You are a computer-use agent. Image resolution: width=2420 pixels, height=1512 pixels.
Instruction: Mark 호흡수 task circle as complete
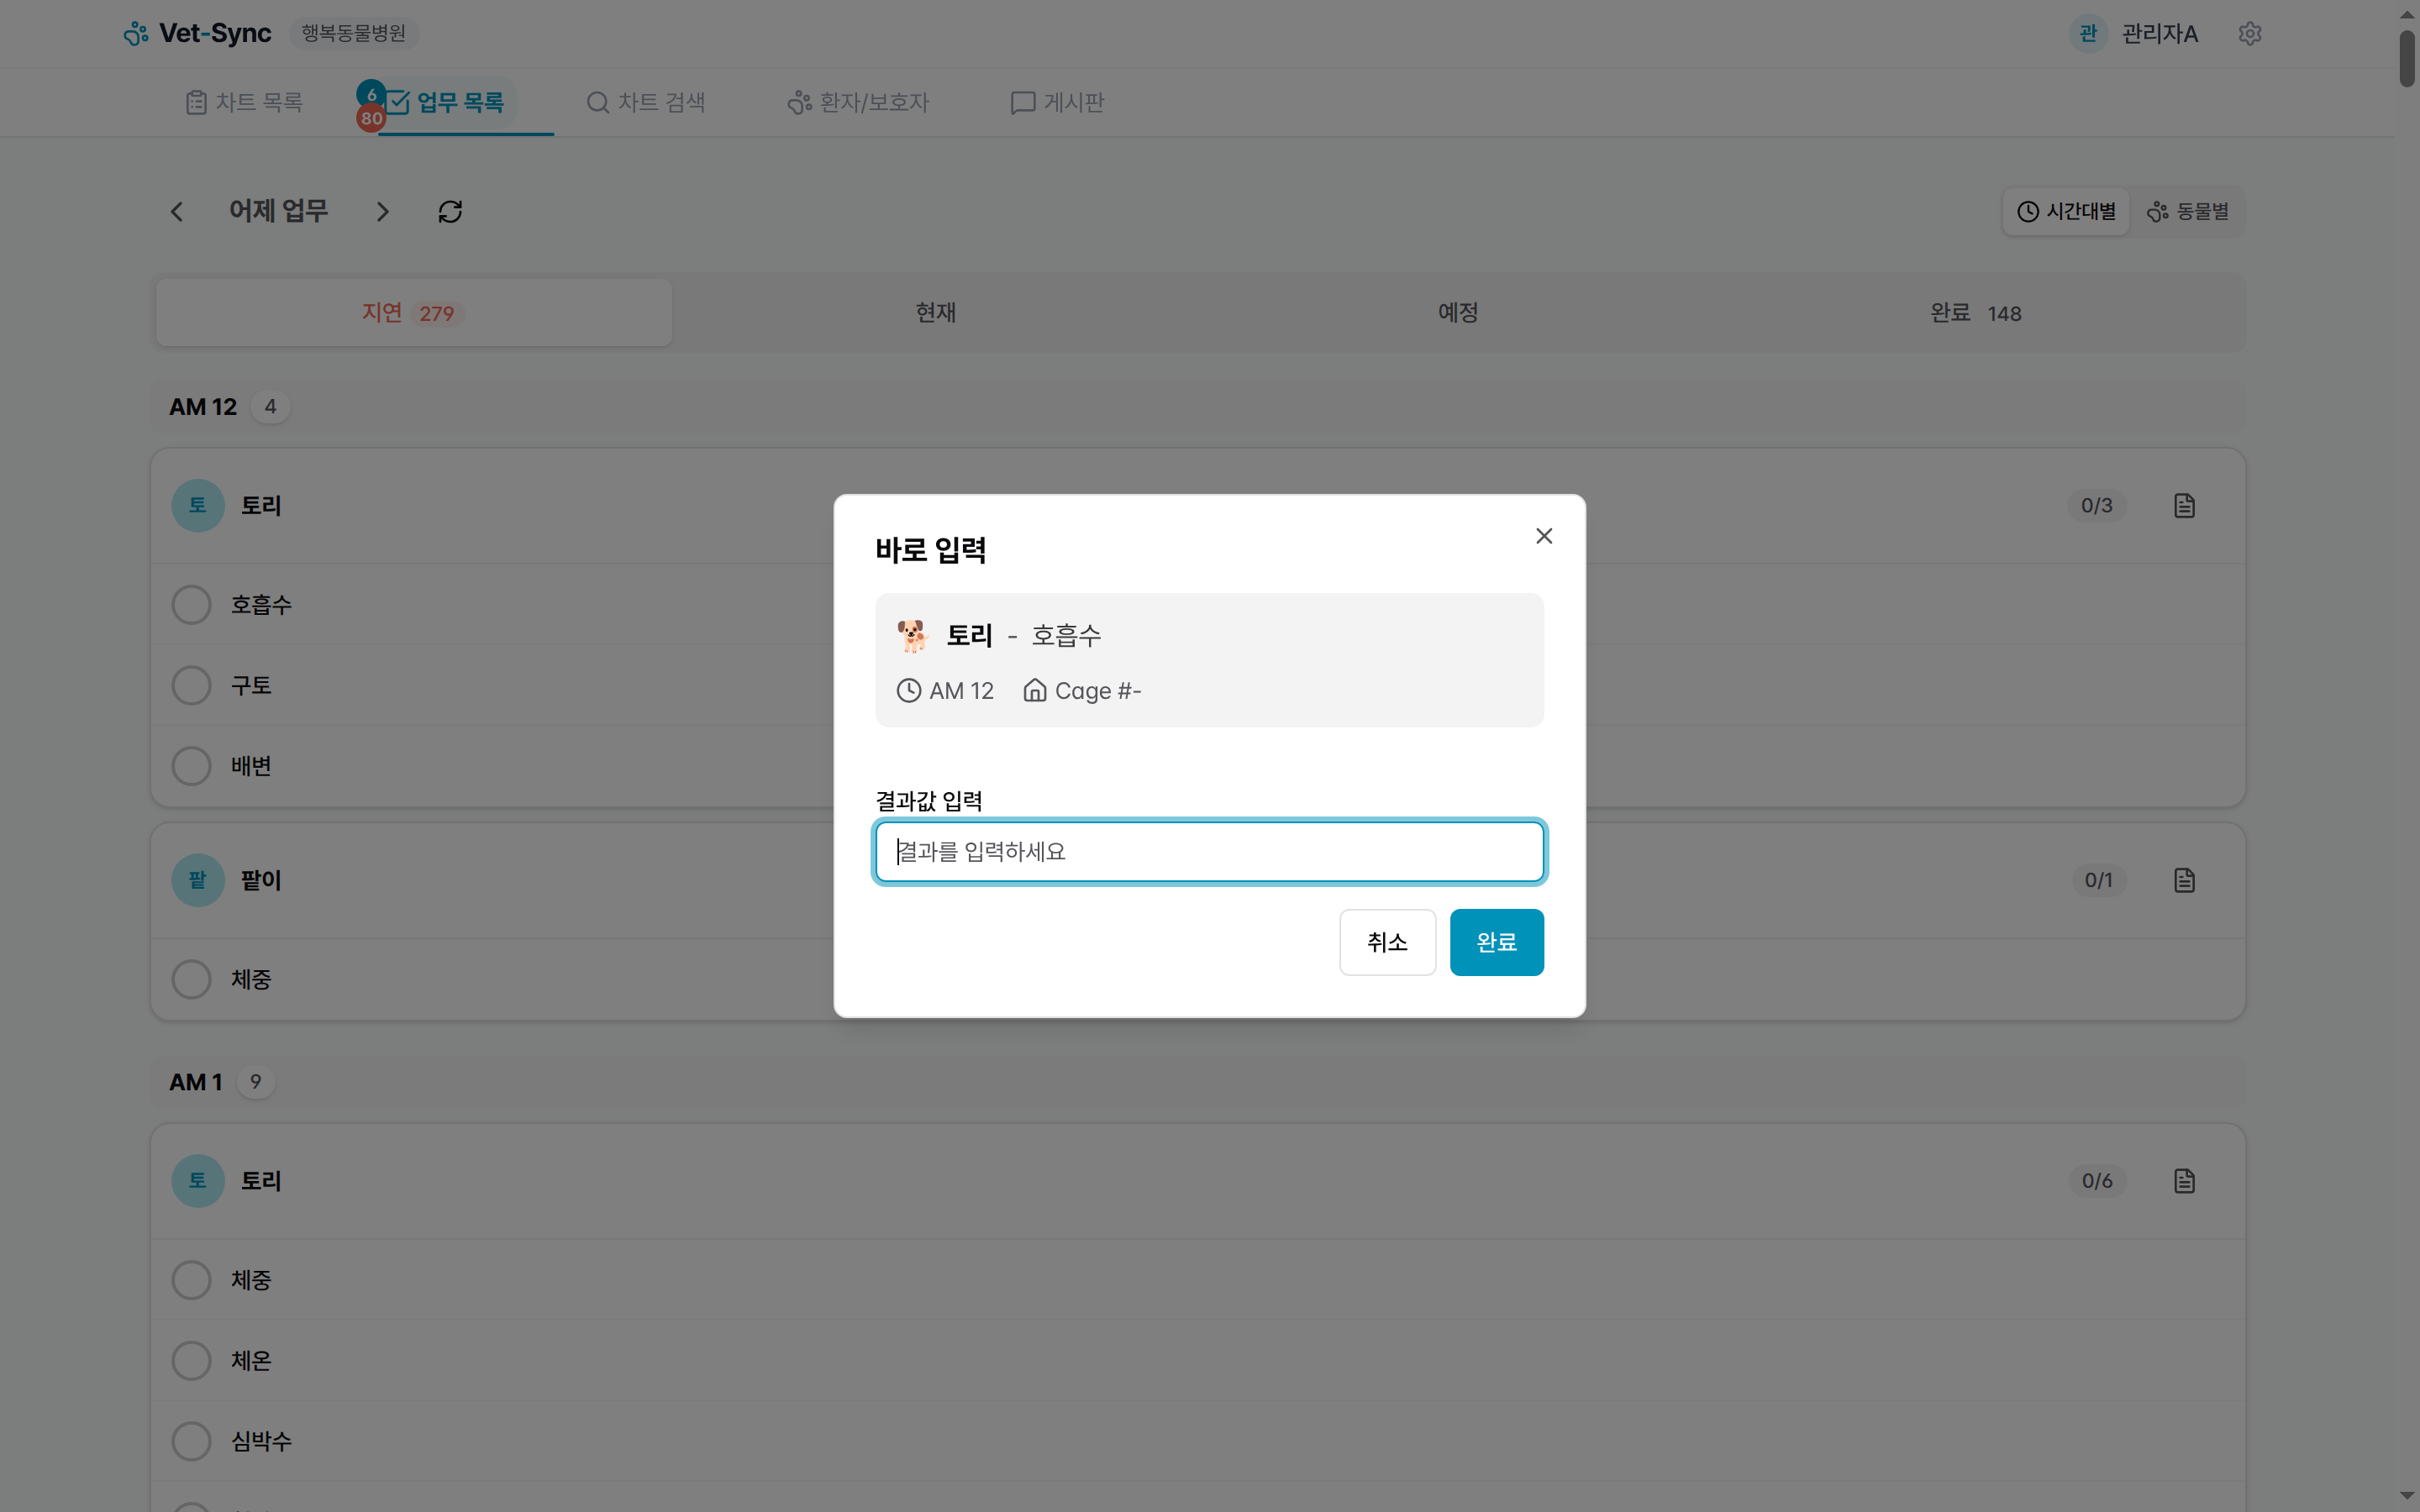point(191,604)
